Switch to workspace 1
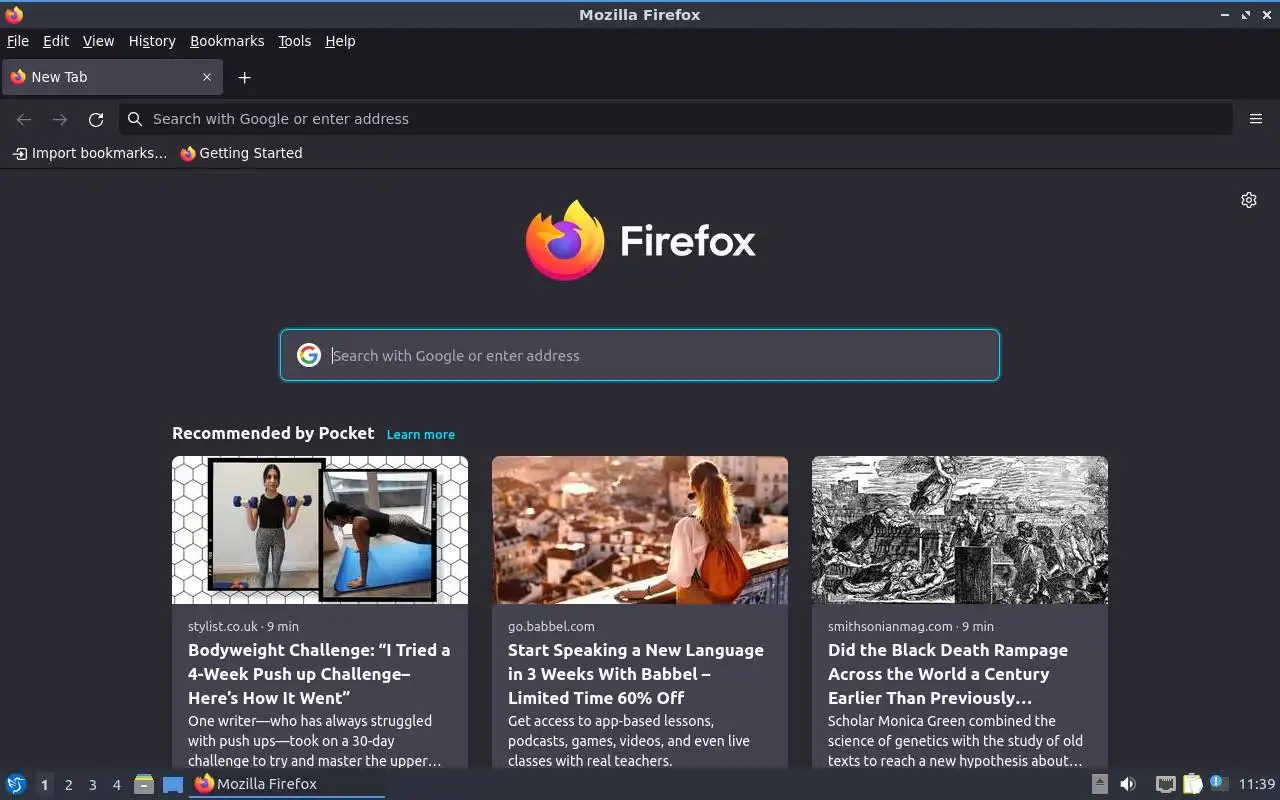The image size is (1280, 800). [x=44, y=785]
